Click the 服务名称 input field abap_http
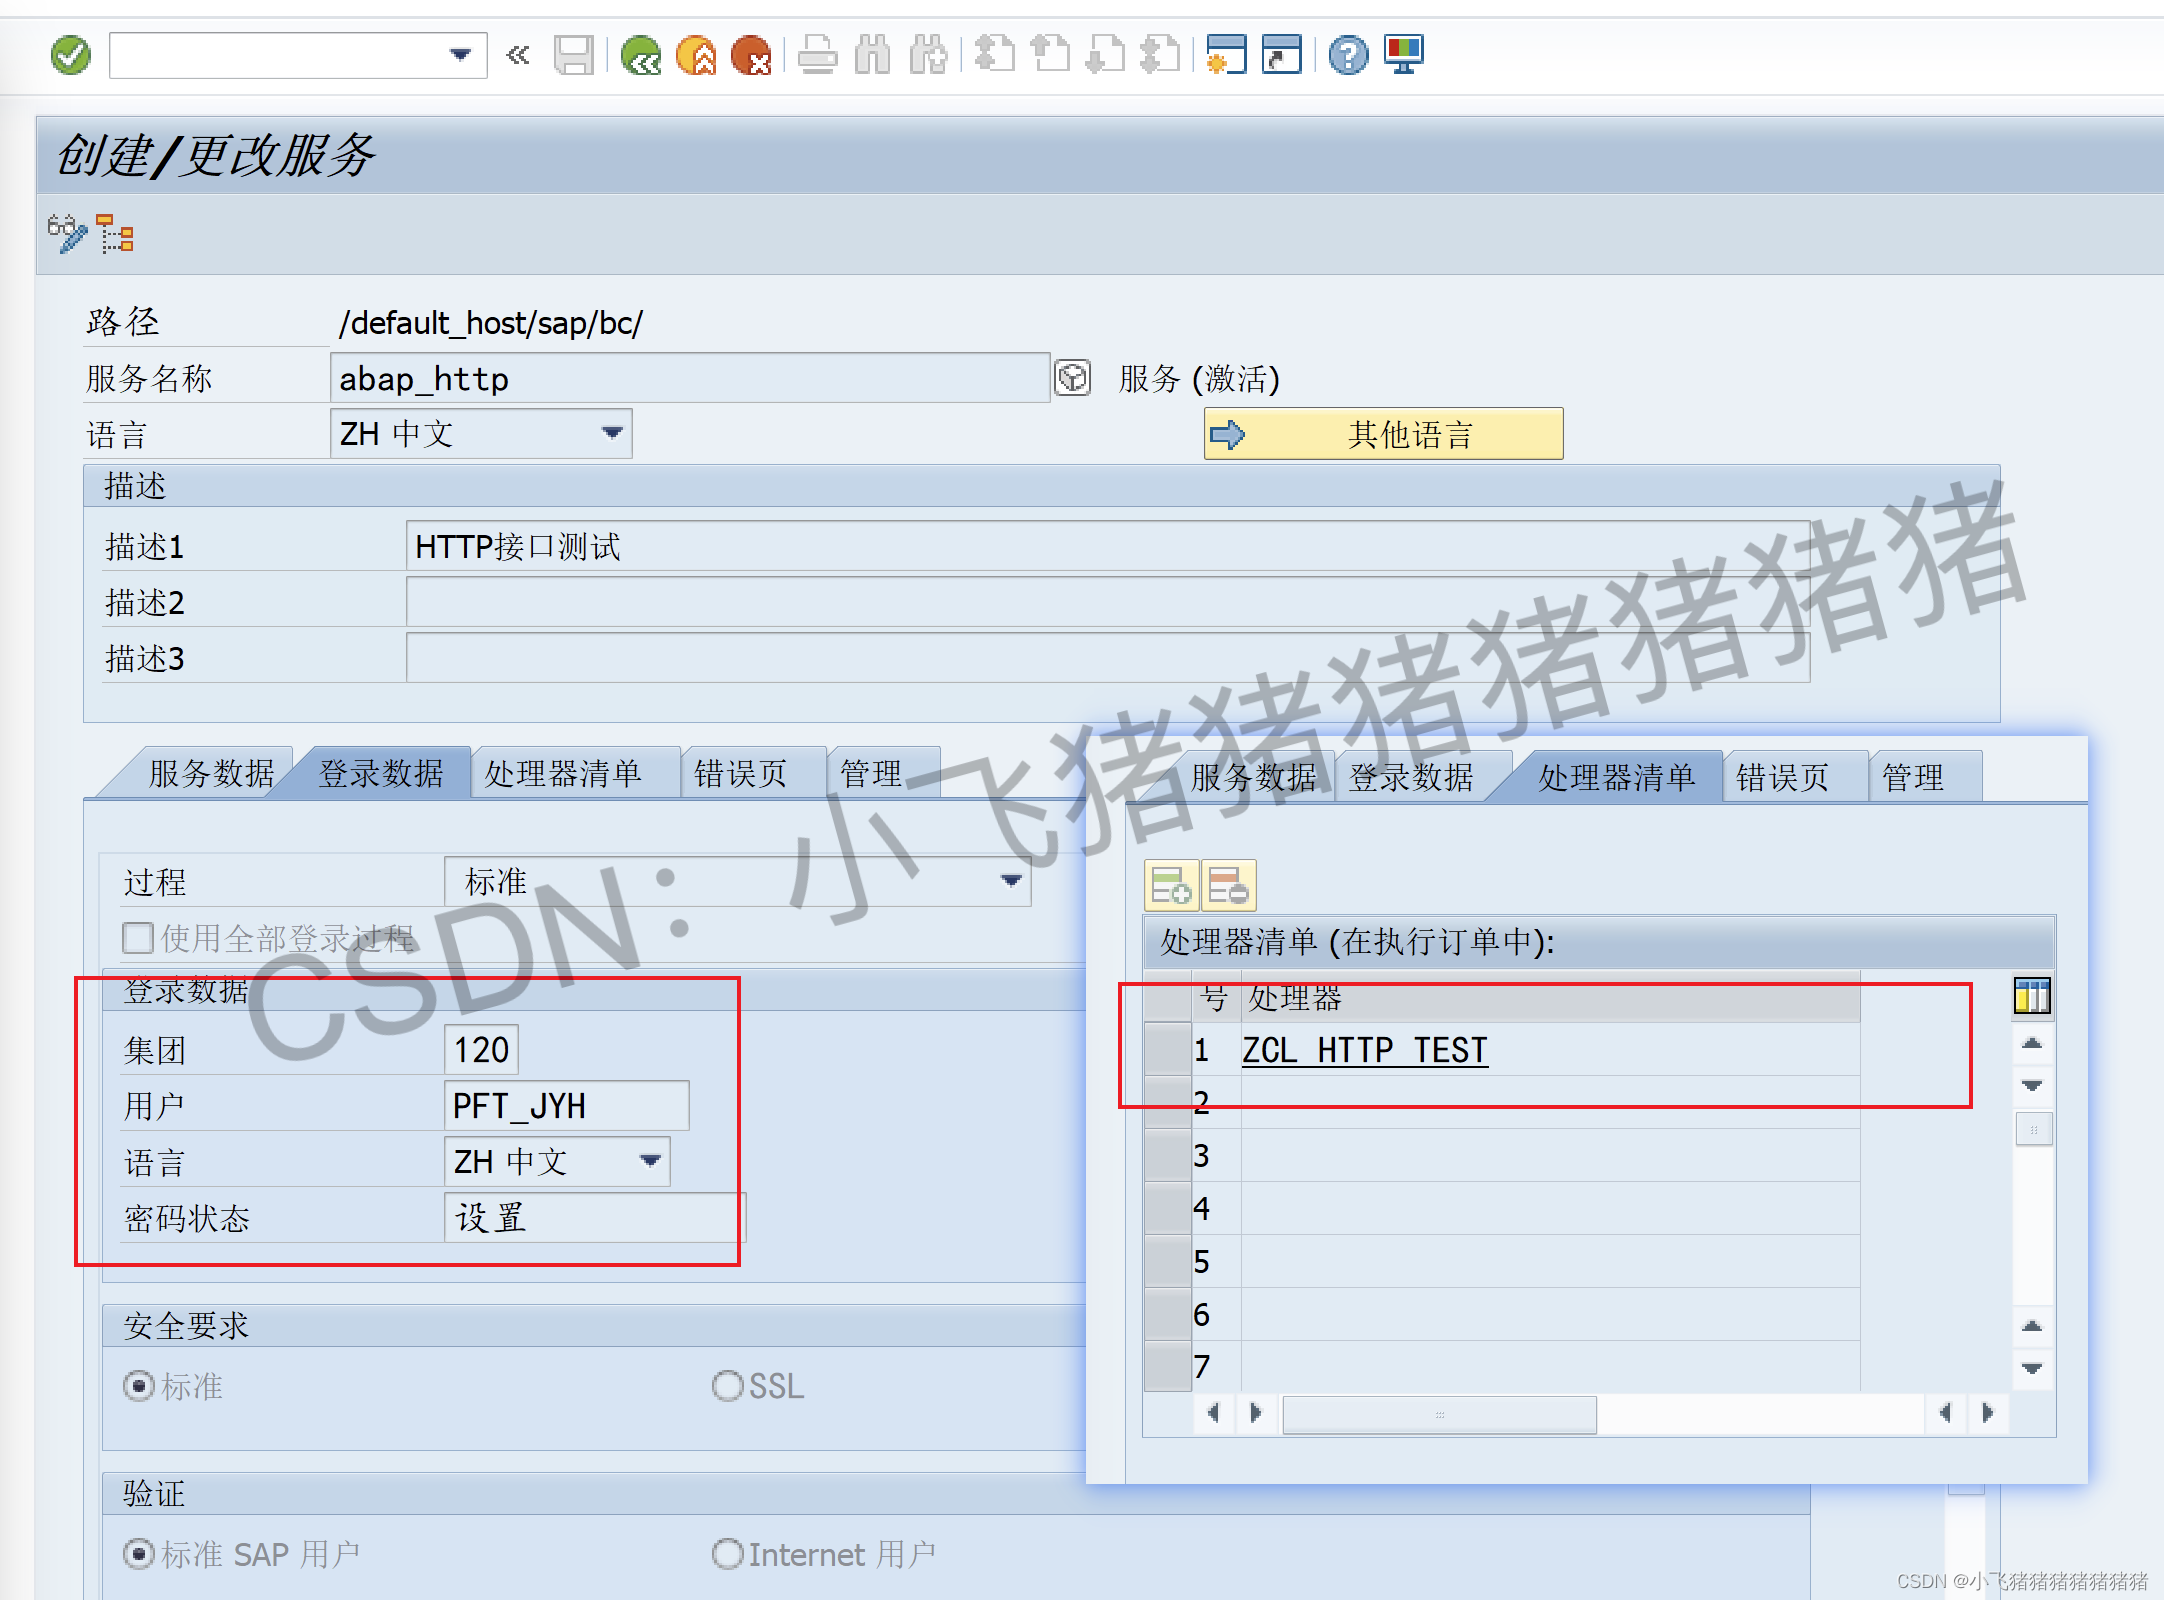The width and height of the screenshot is (2164, 1600). [x=690, y=378]
